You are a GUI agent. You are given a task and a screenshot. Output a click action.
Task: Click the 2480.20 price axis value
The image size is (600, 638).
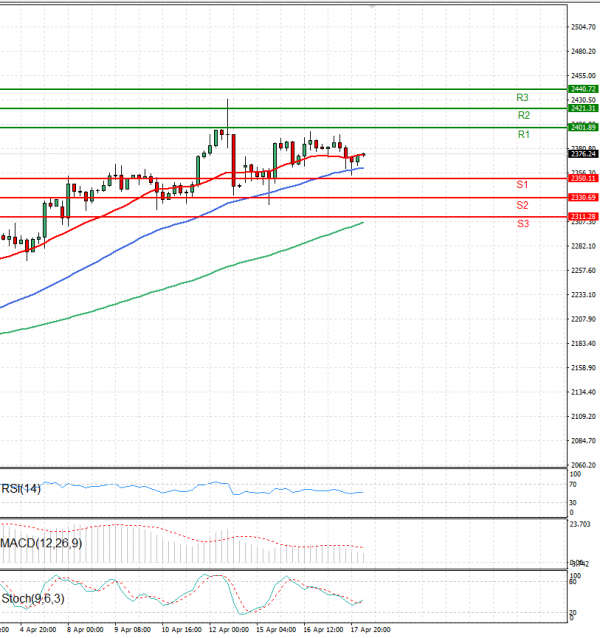pyautogui.click(x=583, y=51)
